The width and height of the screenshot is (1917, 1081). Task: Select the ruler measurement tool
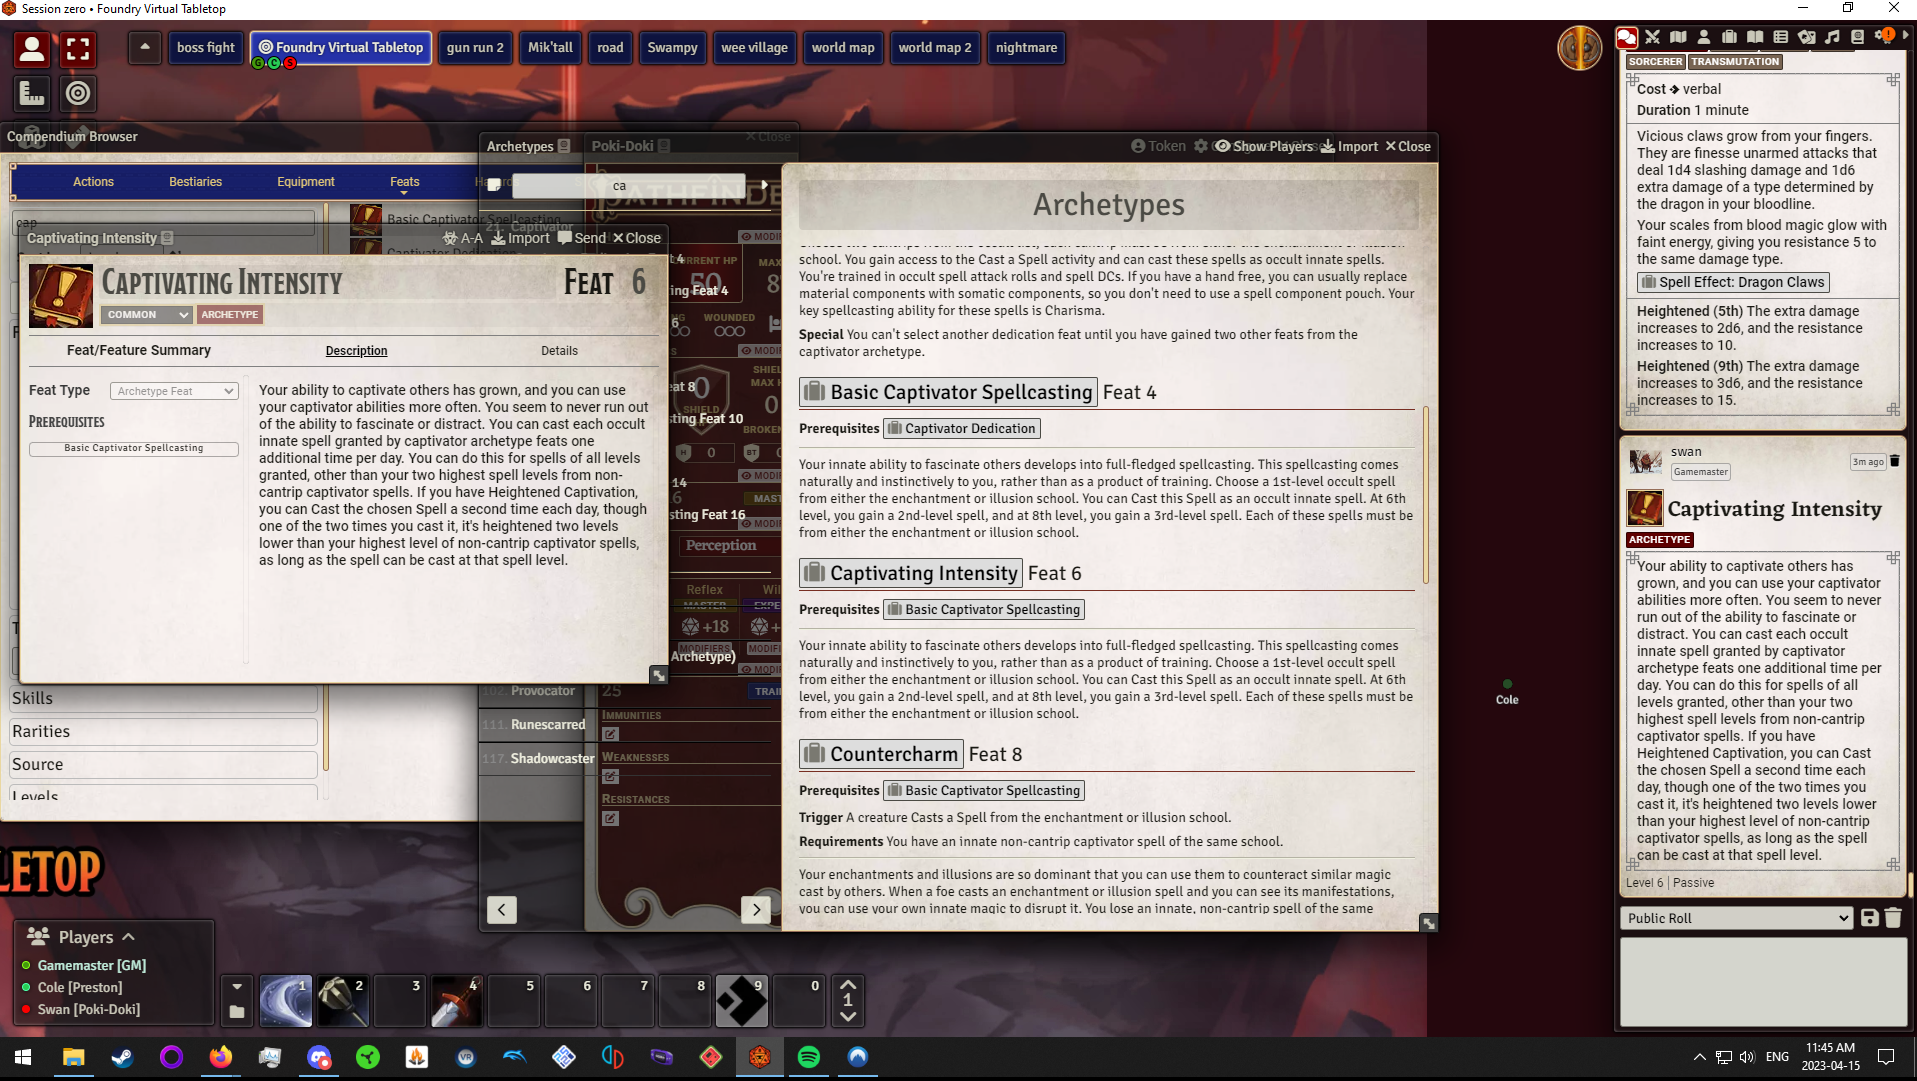pos(31,93)
